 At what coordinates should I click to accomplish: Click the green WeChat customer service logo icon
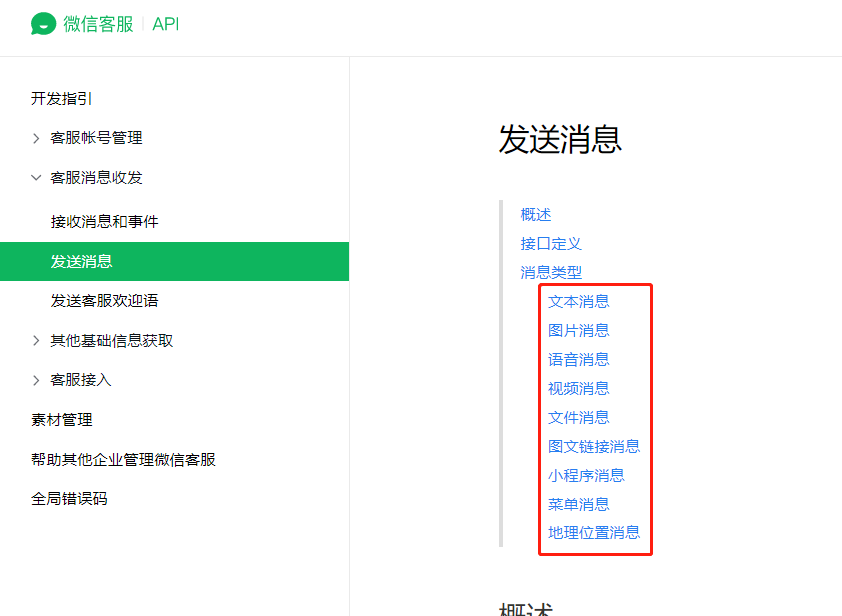coord(43,24)
